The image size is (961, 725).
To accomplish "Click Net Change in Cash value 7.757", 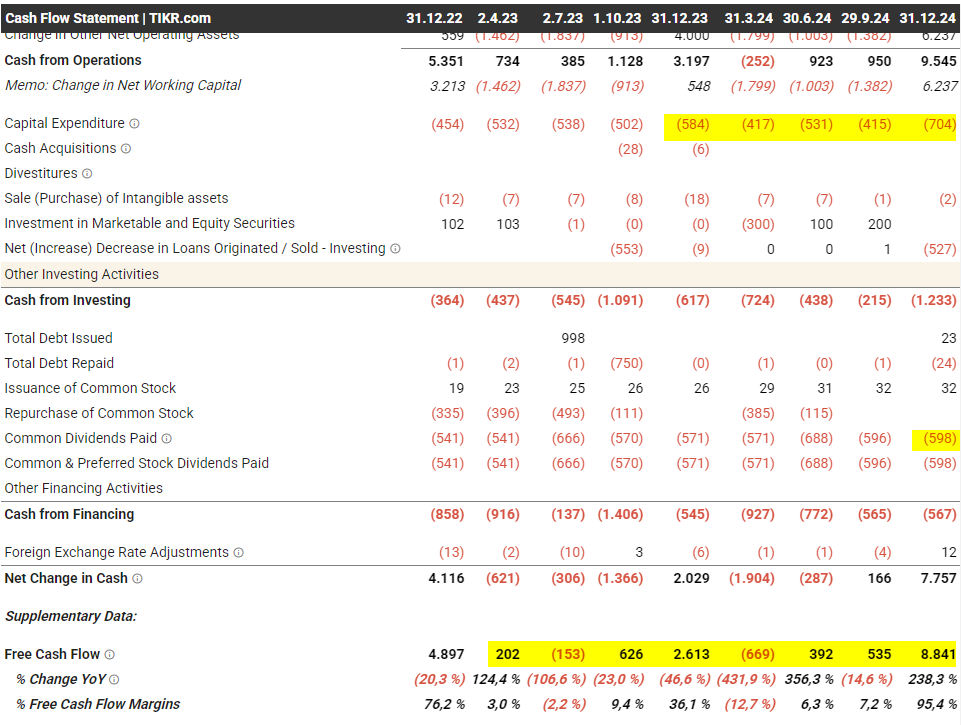I will tap(938, 579).
